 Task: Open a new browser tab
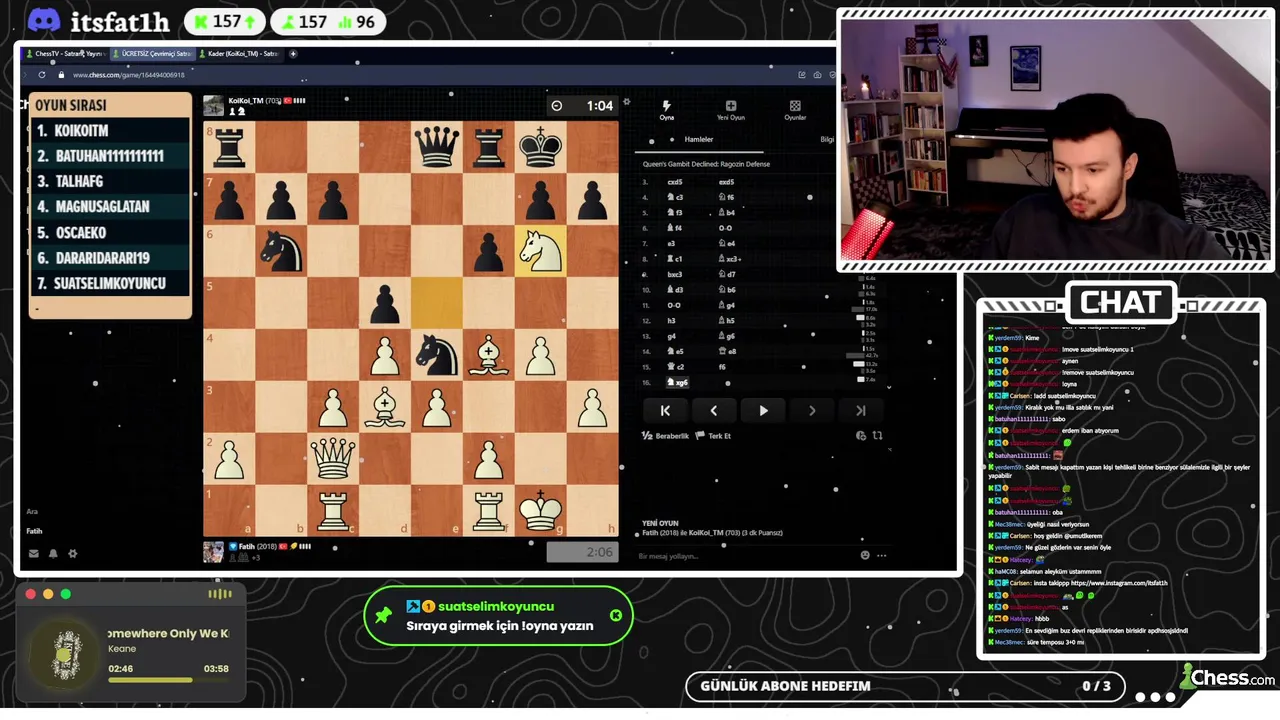(x=293, y=54)
